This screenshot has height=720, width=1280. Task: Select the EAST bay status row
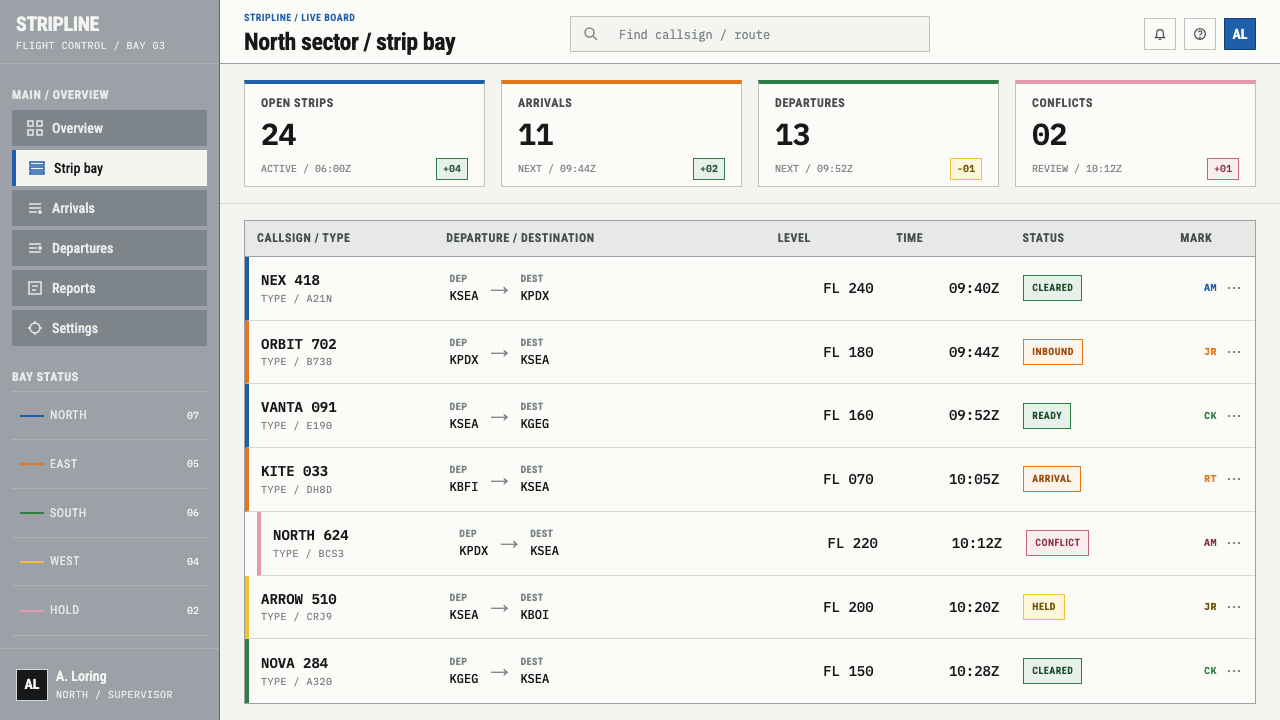109,464
